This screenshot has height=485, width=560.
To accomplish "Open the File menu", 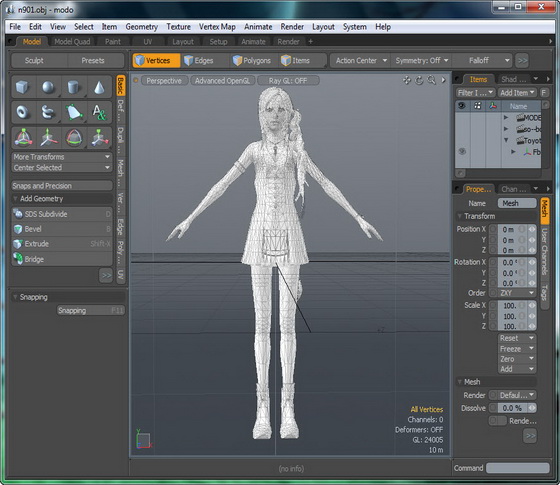I will (x=15, y=27).
